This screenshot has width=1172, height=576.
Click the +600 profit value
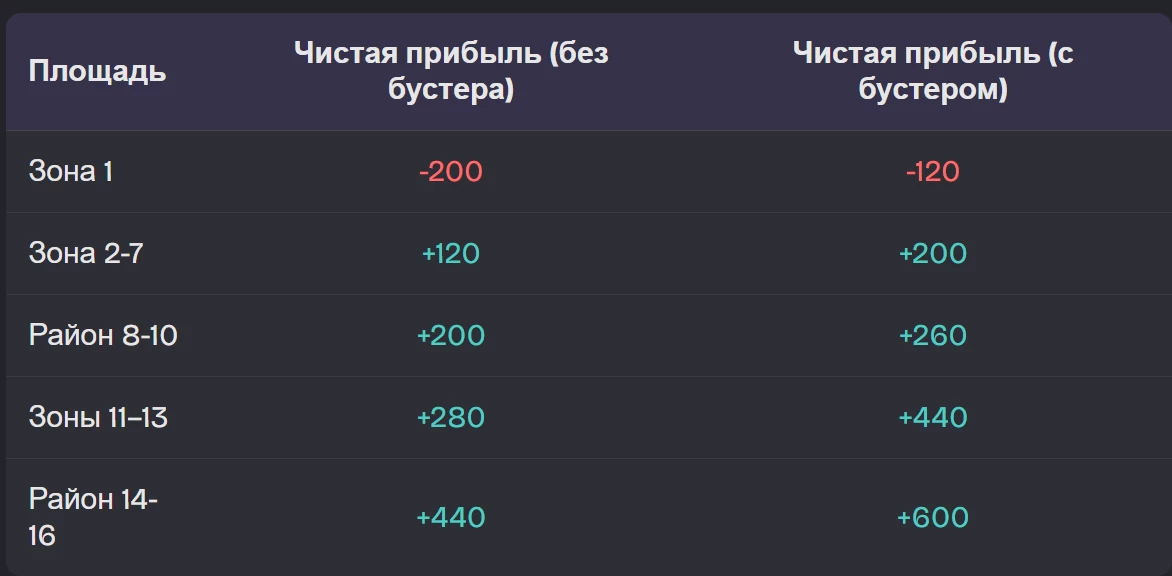pos(932,517)
